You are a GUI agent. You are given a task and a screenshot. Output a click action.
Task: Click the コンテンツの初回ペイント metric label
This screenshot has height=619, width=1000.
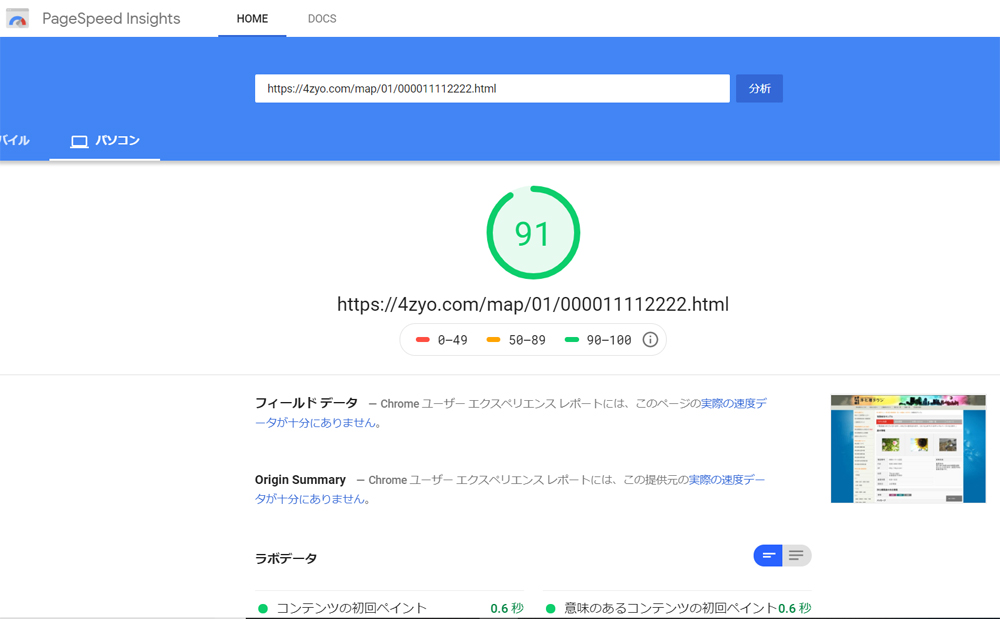pyautogui.click(x=351, y=608)
